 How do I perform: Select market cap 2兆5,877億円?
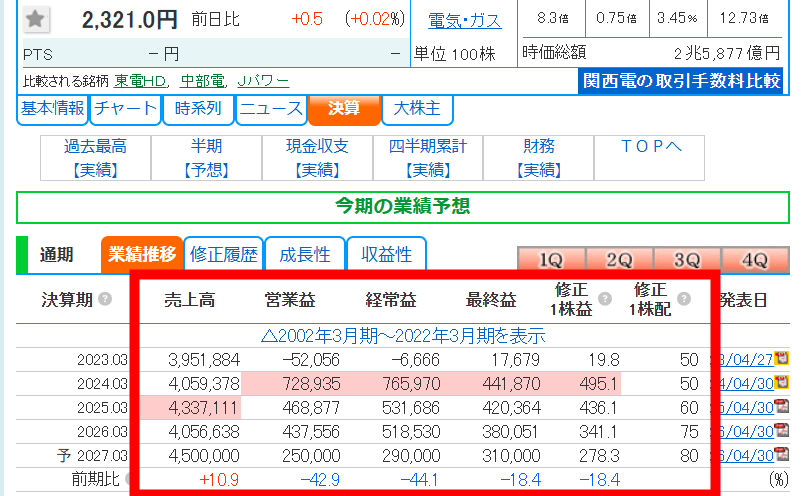pos(727,53)
